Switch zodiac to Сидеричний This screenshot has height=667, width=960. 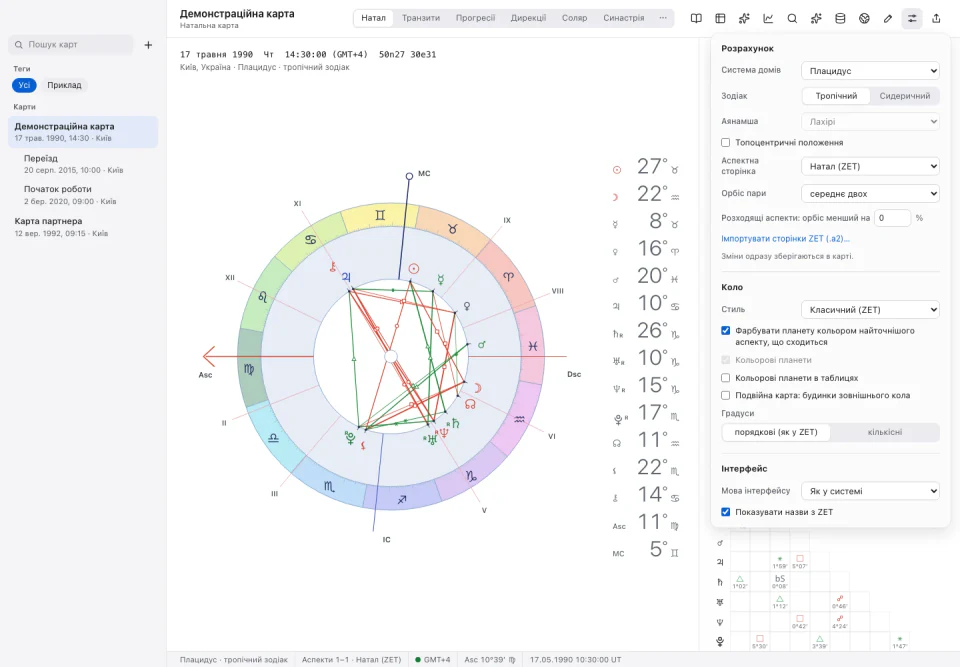[x=904, y=96]
